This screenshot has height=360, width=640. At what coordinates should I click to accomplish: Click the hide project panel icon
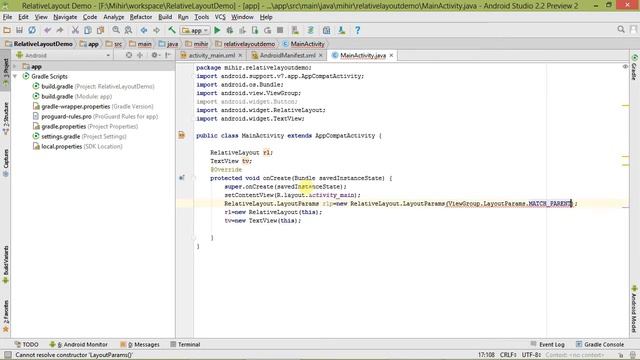168,55
